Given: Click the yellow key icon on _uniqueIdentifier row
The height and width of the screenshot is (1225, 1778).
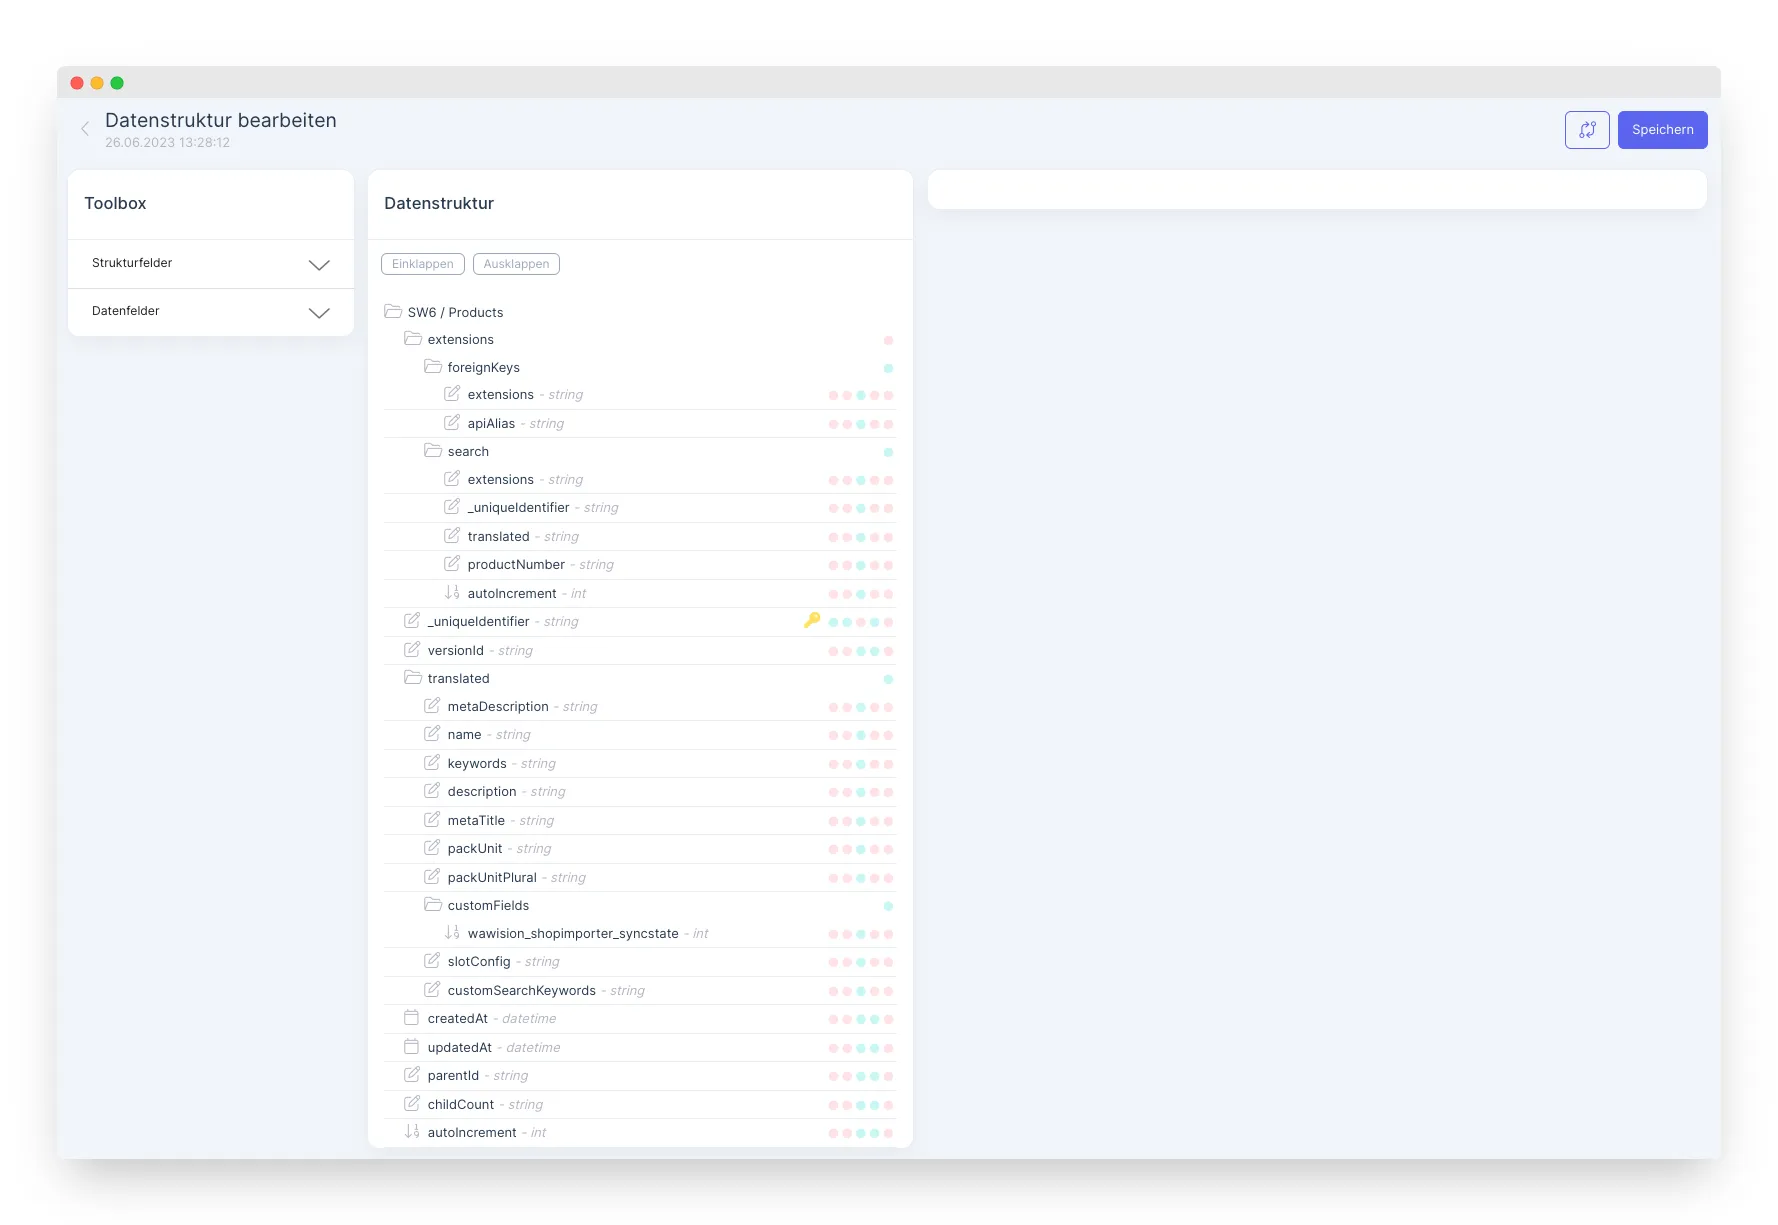Looking at the screenshot, I should click(x=812, y=620).
